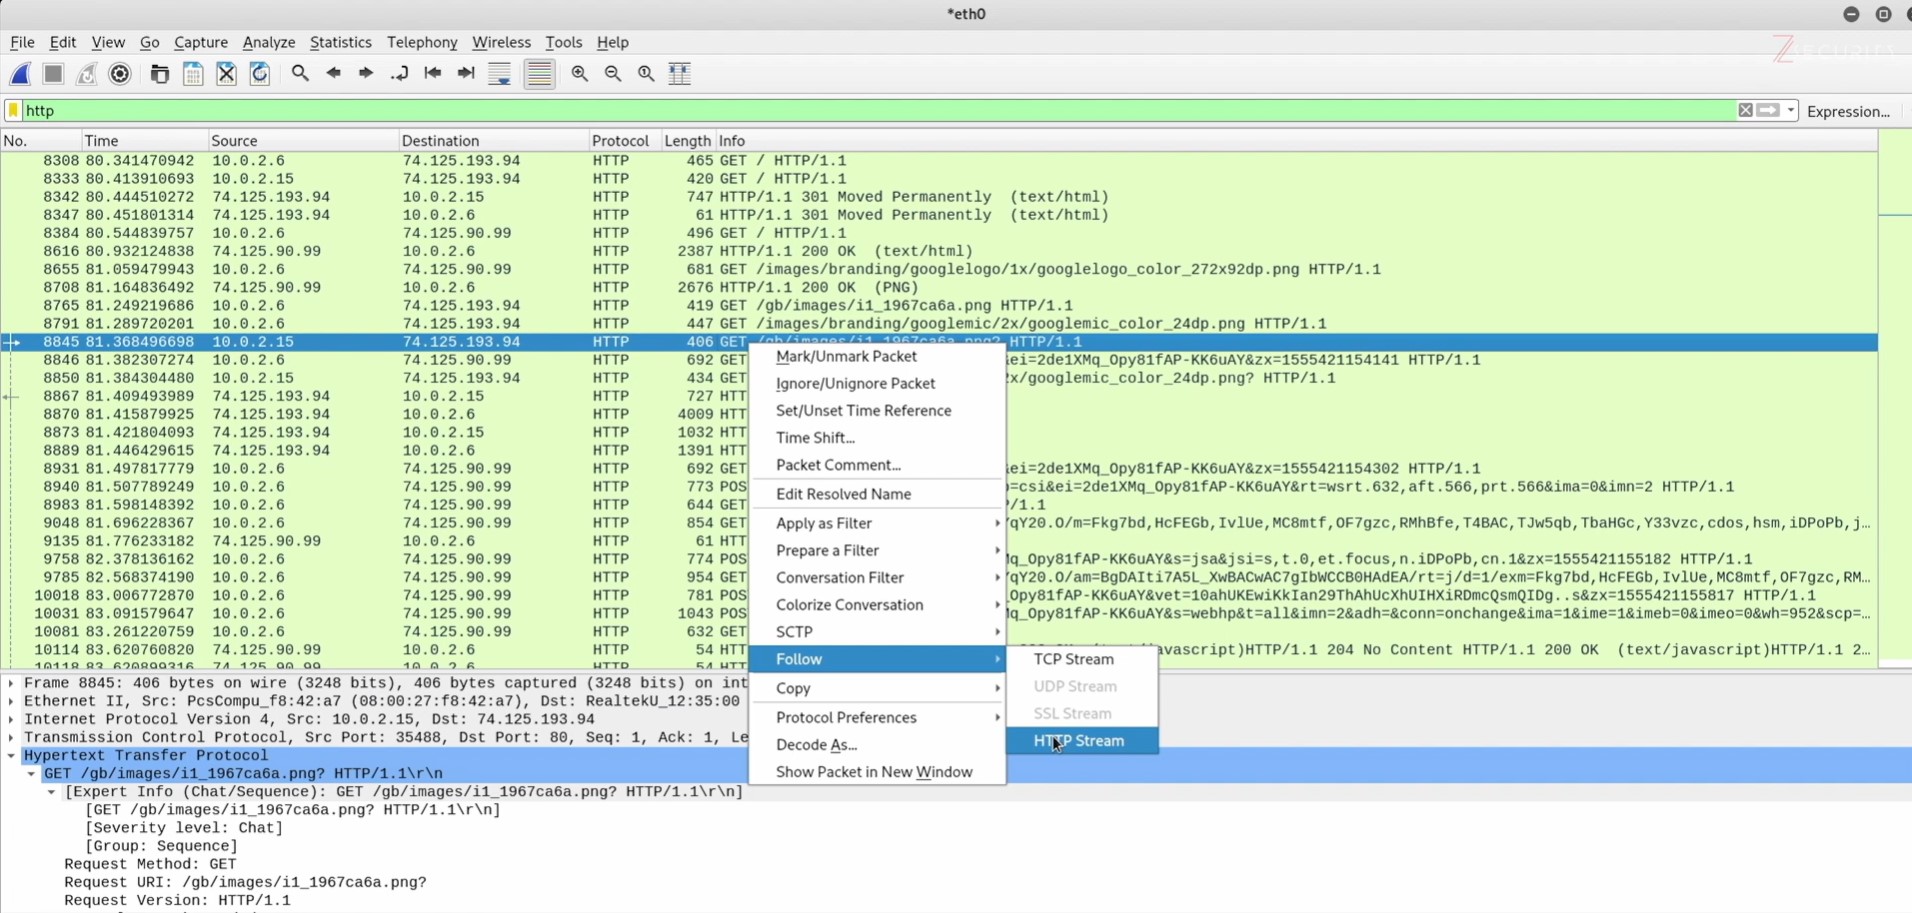Click the resize columns icon
The image size is (1912, 913).
click(x=680, y=74)
